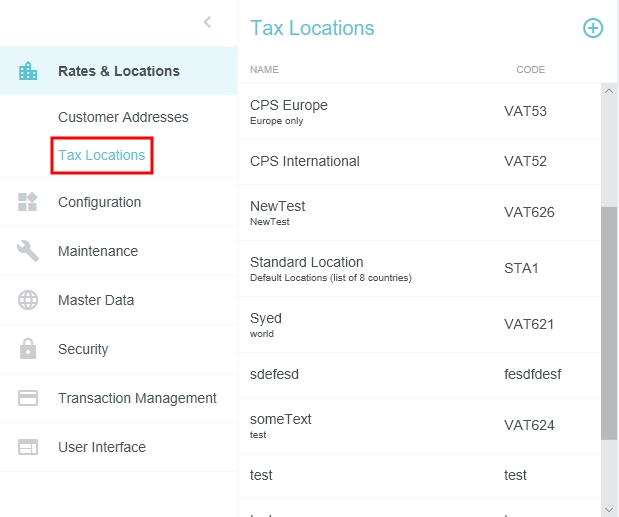The image size is (619, 517).
Task: Click the Maintenance wrench icon
Action: point(28,251)
